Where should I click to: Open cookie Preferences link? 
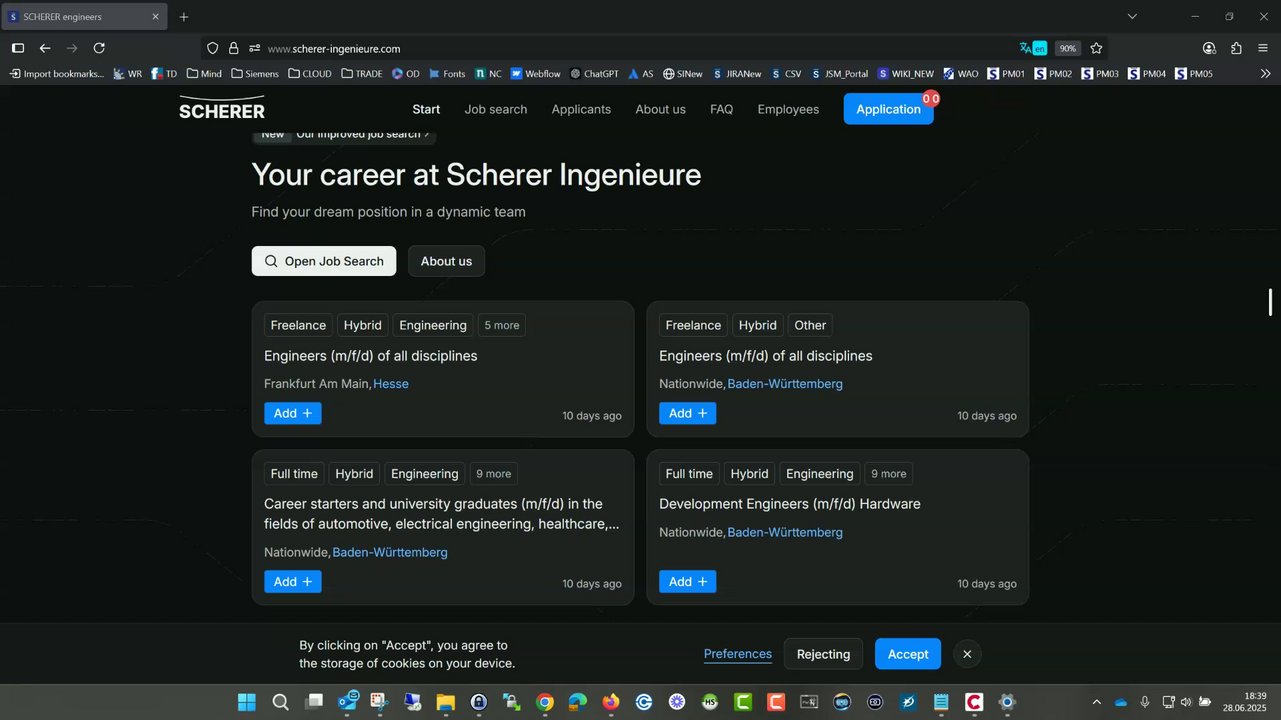pos(738,654)
